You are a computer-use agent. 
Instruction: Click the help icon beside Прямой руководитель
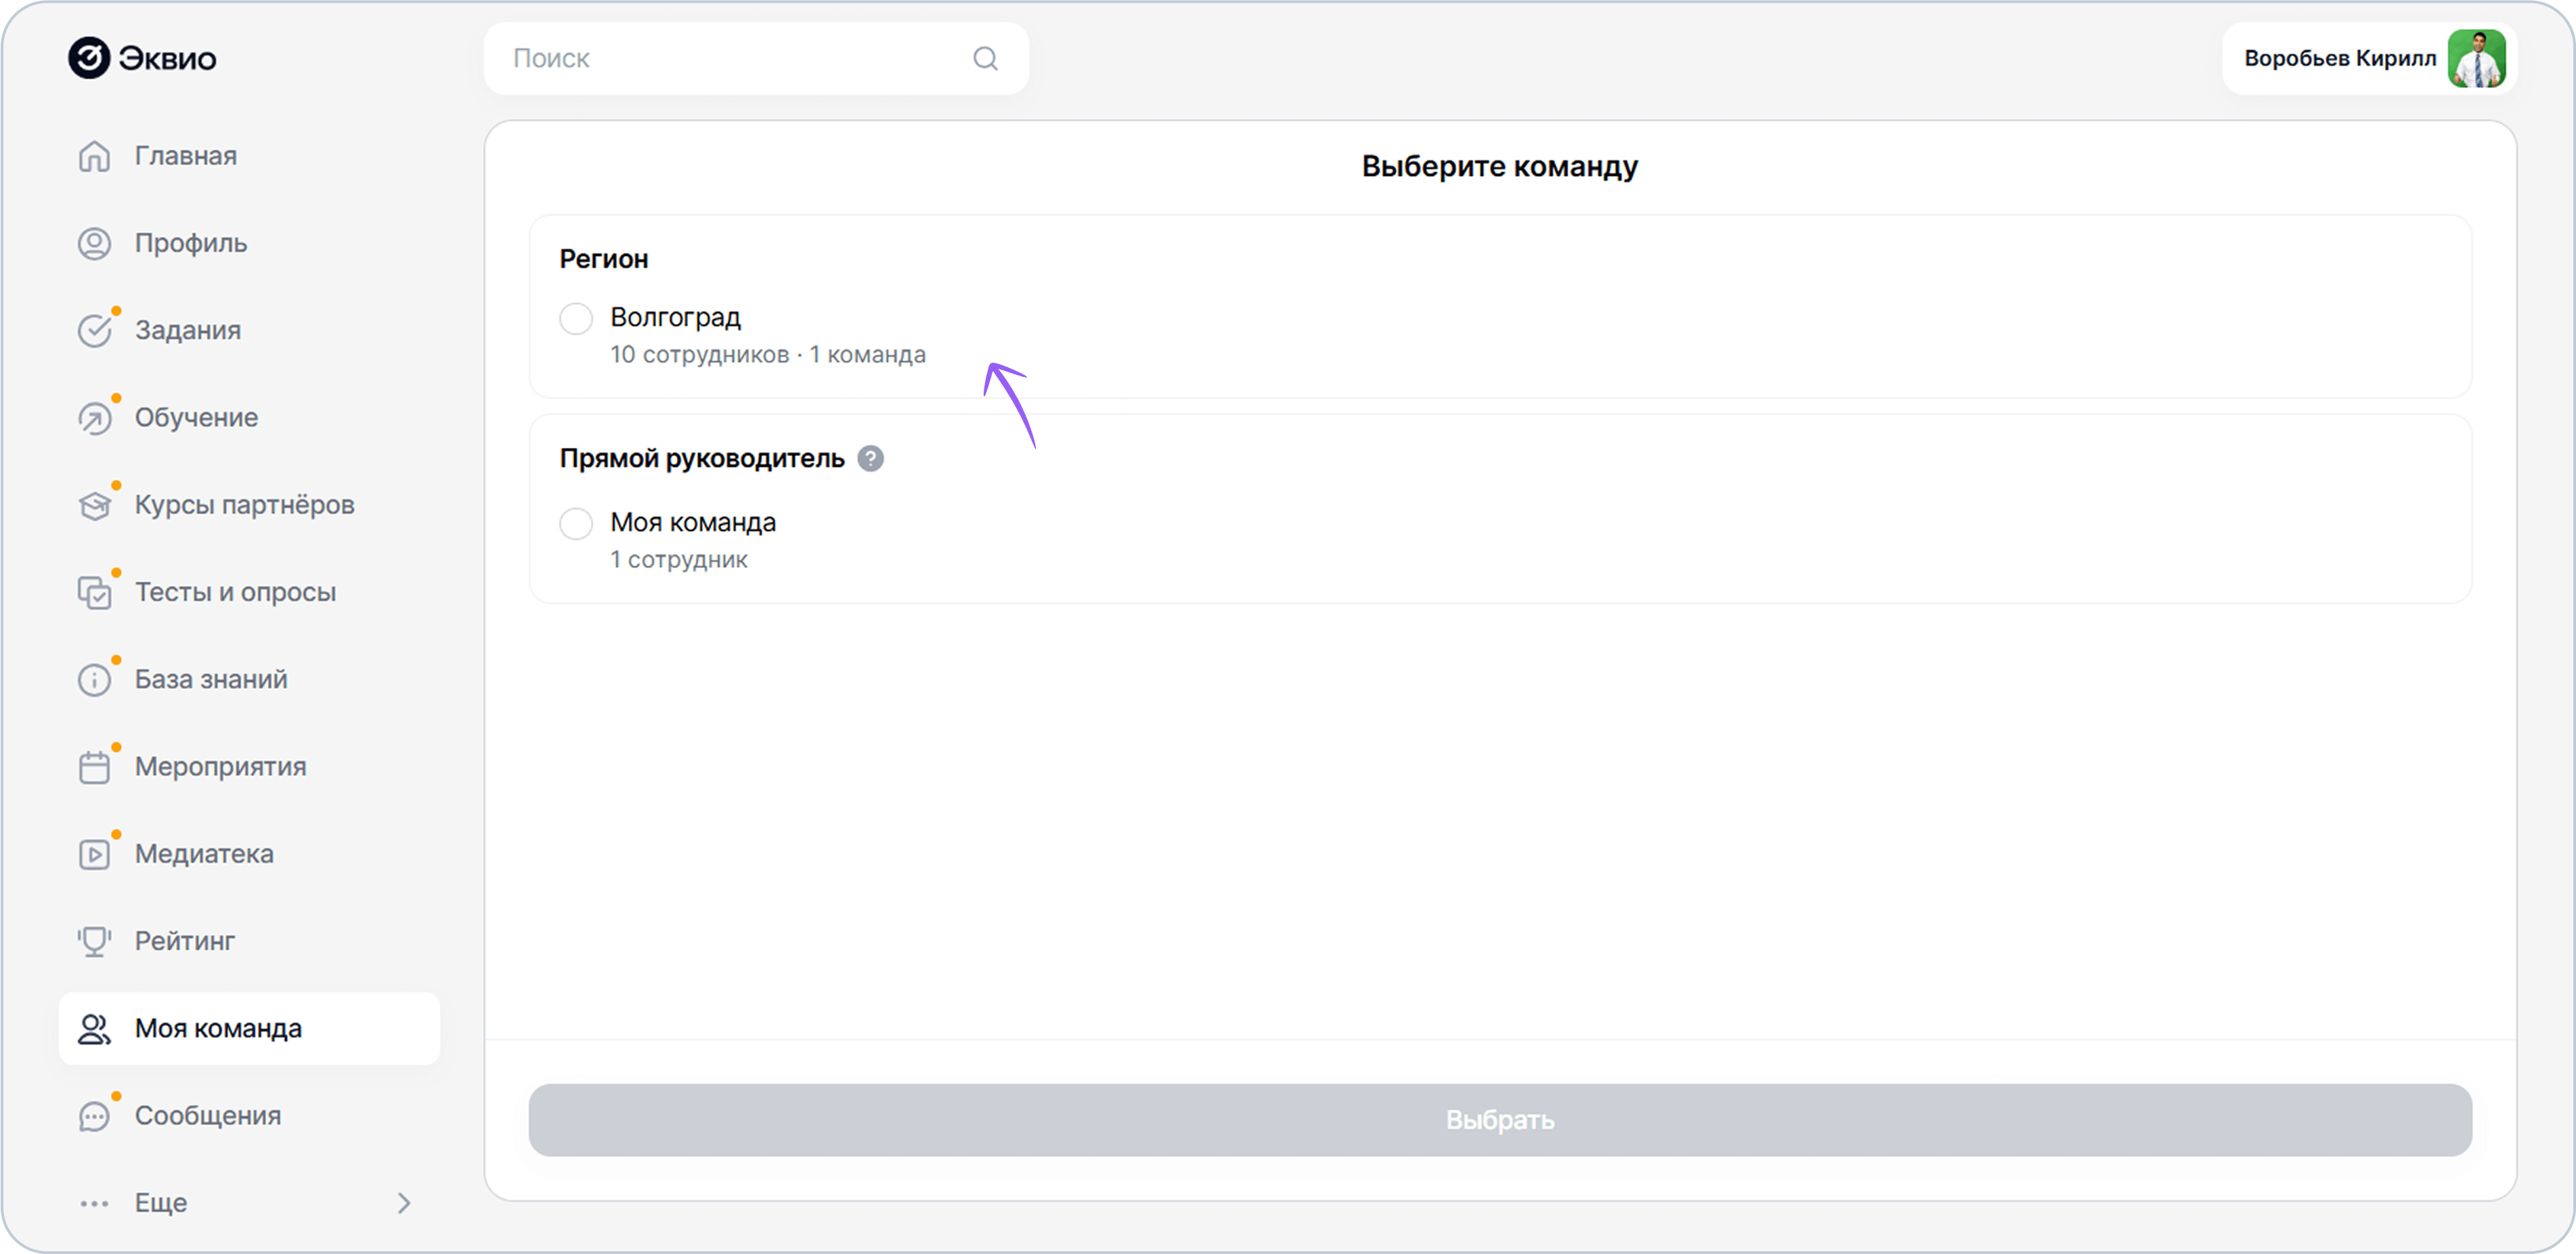870,458
